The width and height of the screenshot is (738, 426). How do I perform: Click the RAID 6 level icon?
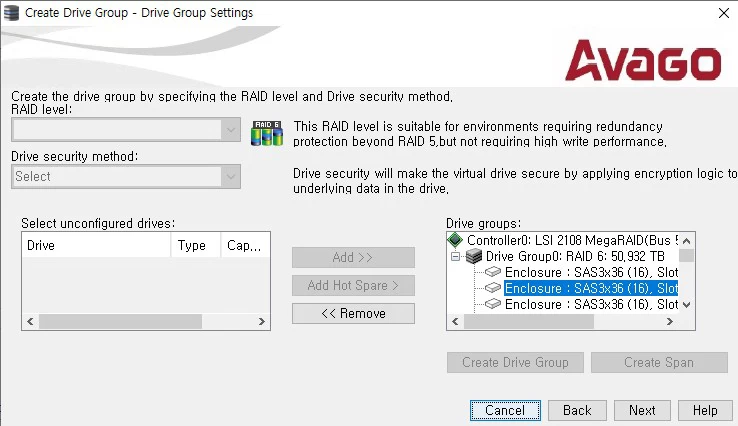267,133
